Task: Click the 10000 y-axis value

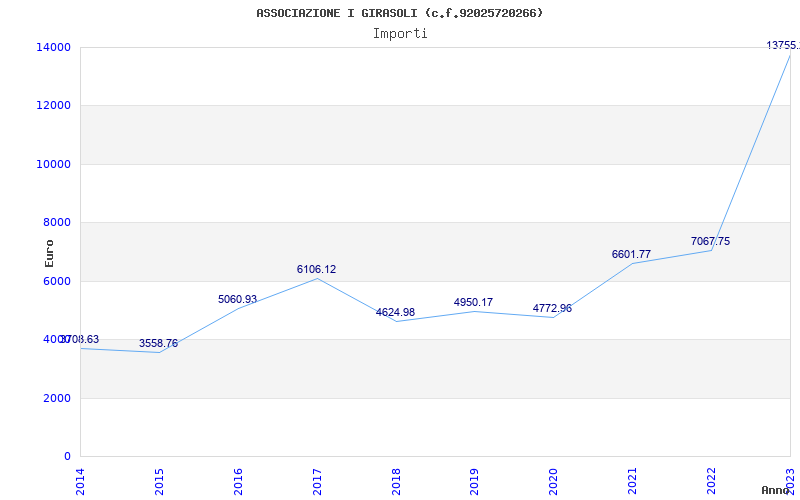Action: [x=53, y=164]
